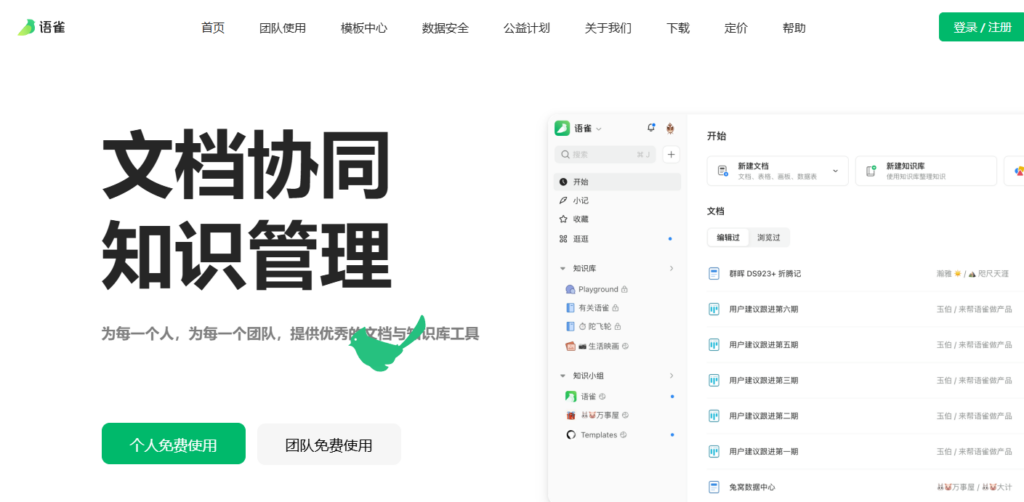Open 帮助 navigation item
This screenshot has width=1024, height=502.
[x=794, y=28]
